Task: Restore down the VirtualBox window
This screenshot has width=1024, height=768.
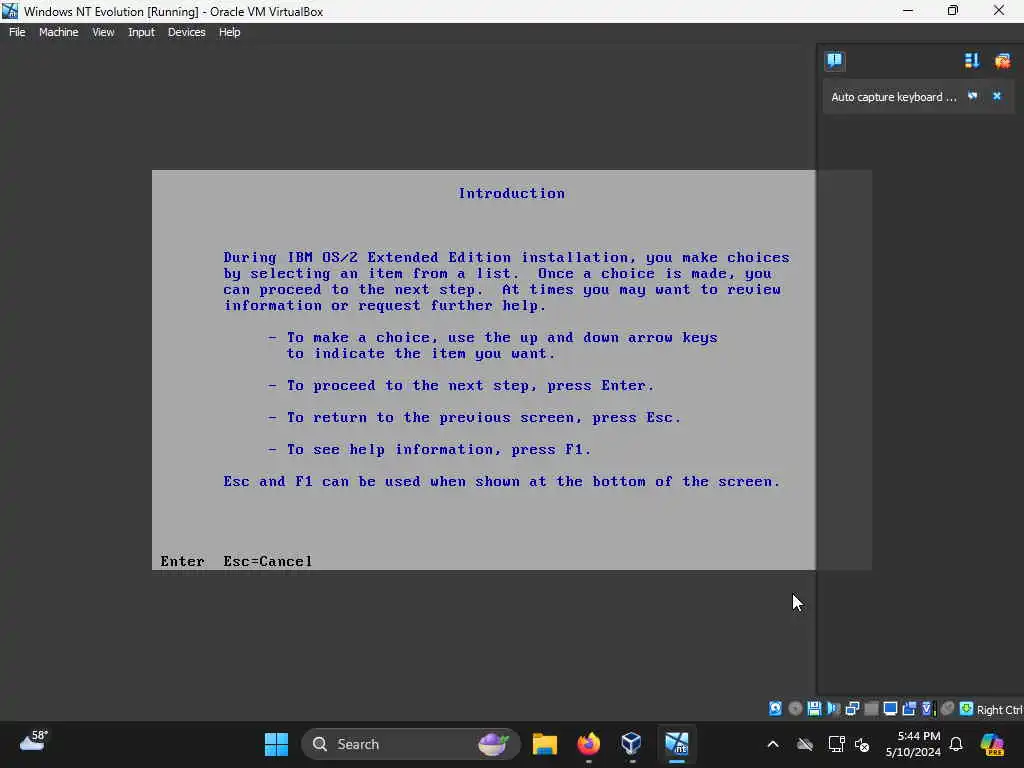Action: (x=953, y=11)
